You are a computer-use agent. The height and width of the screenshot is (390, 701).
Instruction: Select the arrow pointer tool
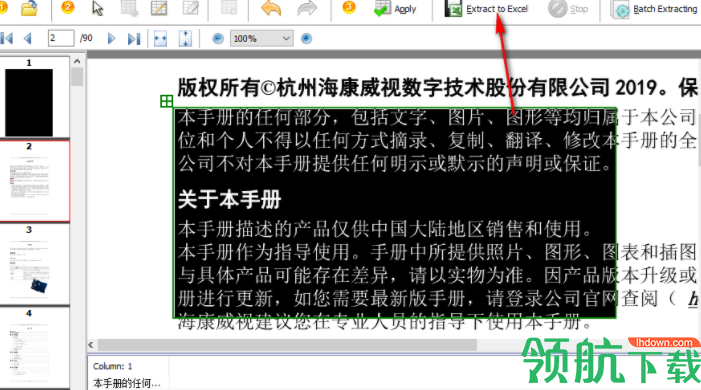click(x=97, y=8)
